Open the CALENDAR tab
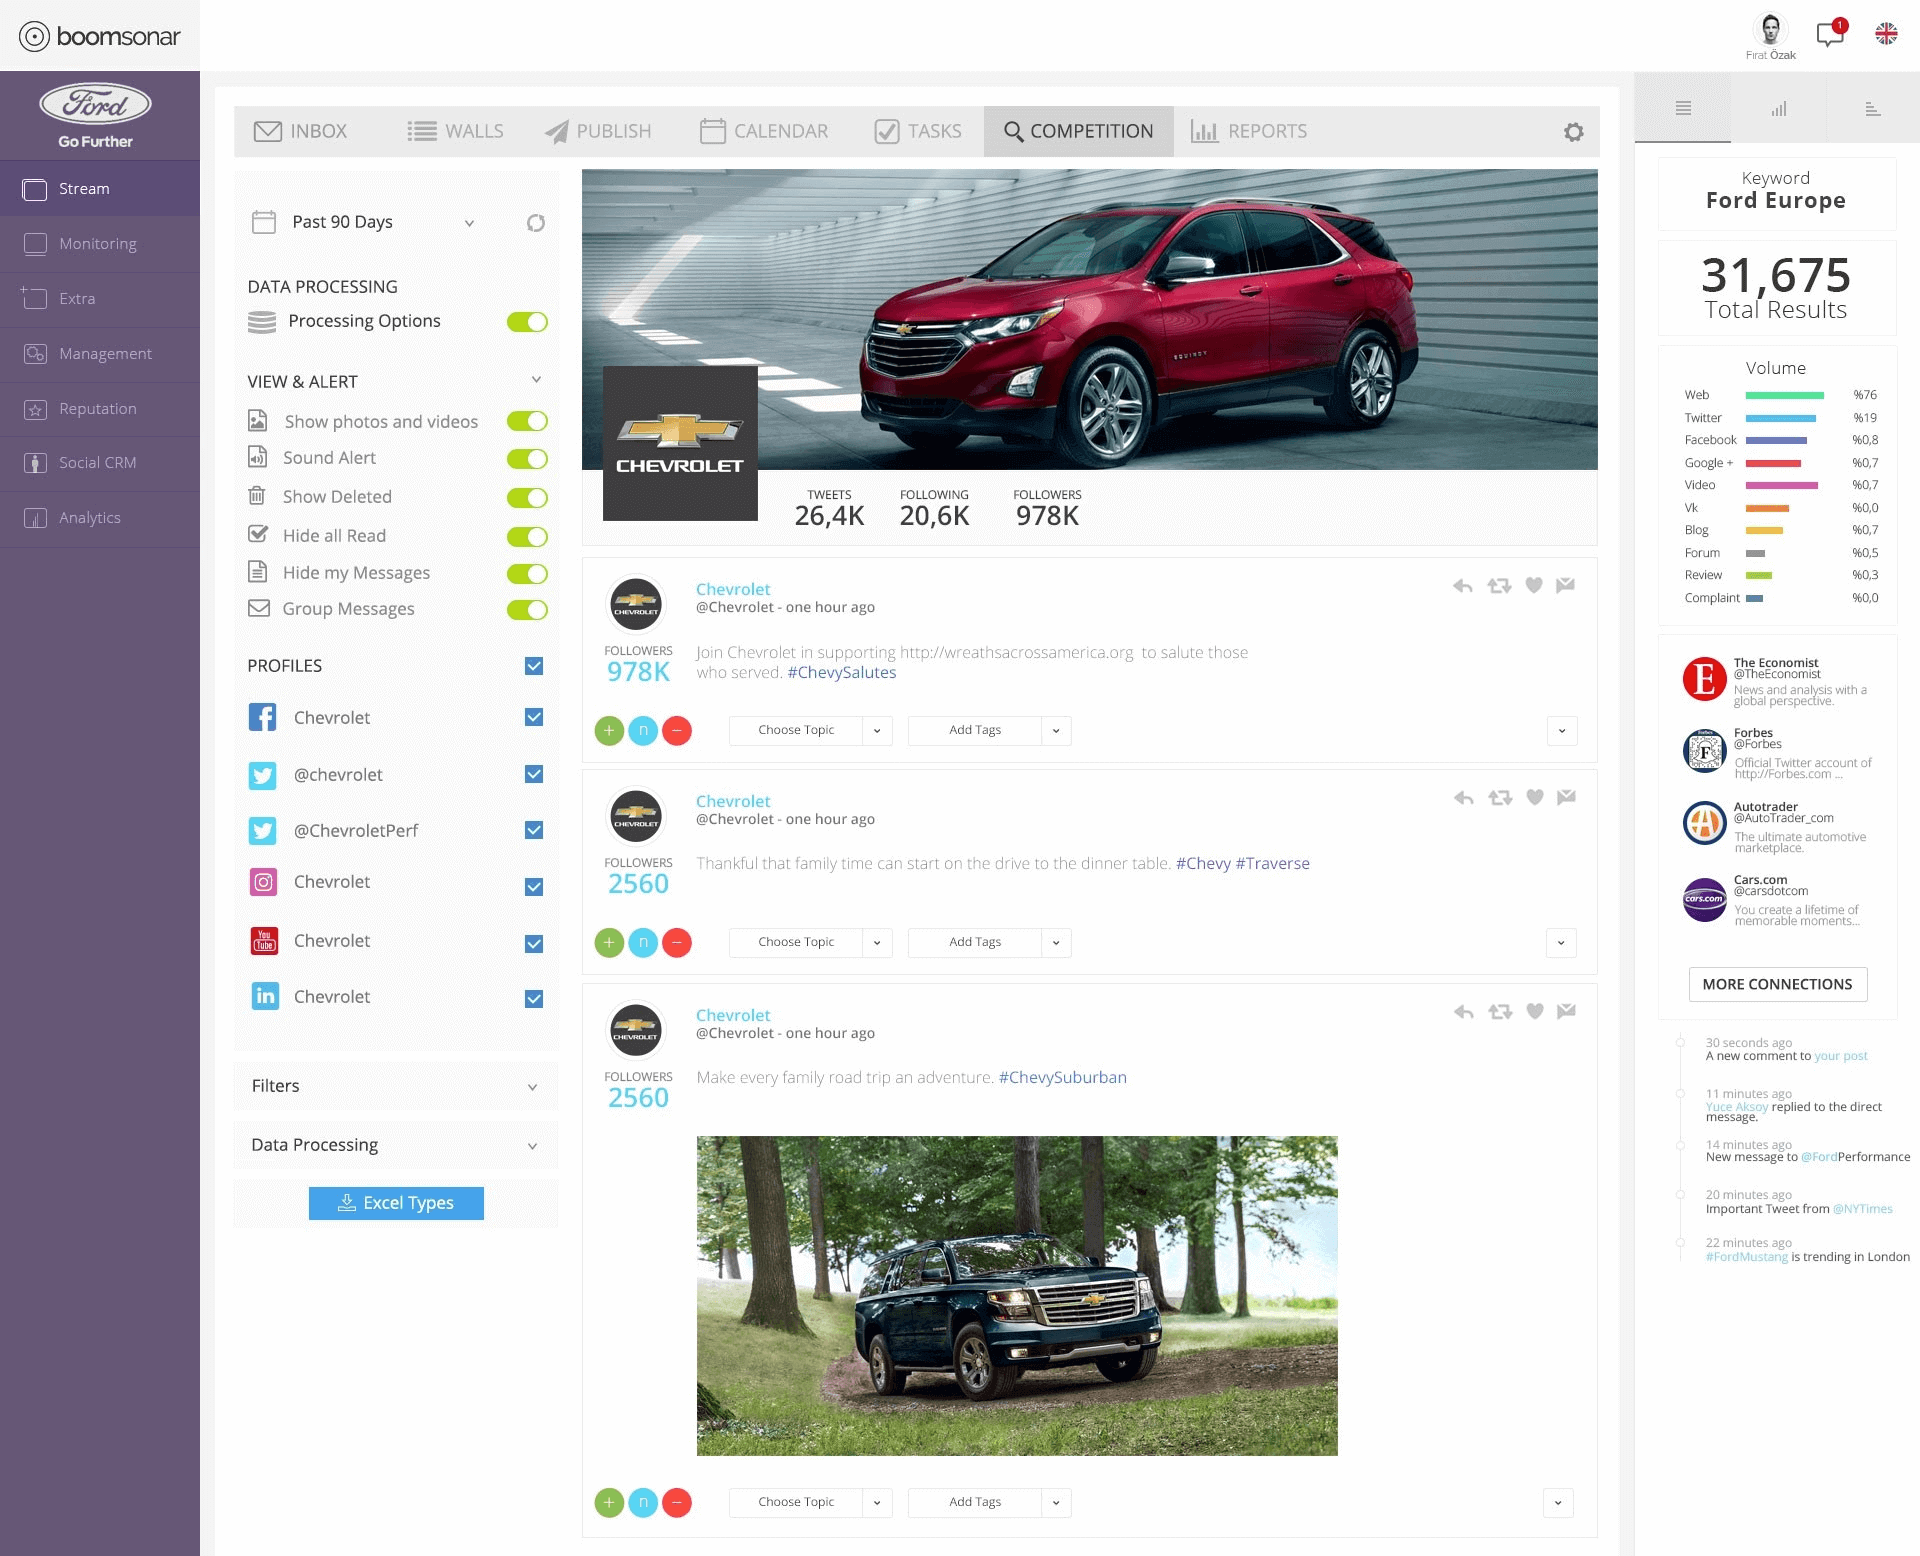The height and width of the screenshot is (1556, 1920). [764, 132]
